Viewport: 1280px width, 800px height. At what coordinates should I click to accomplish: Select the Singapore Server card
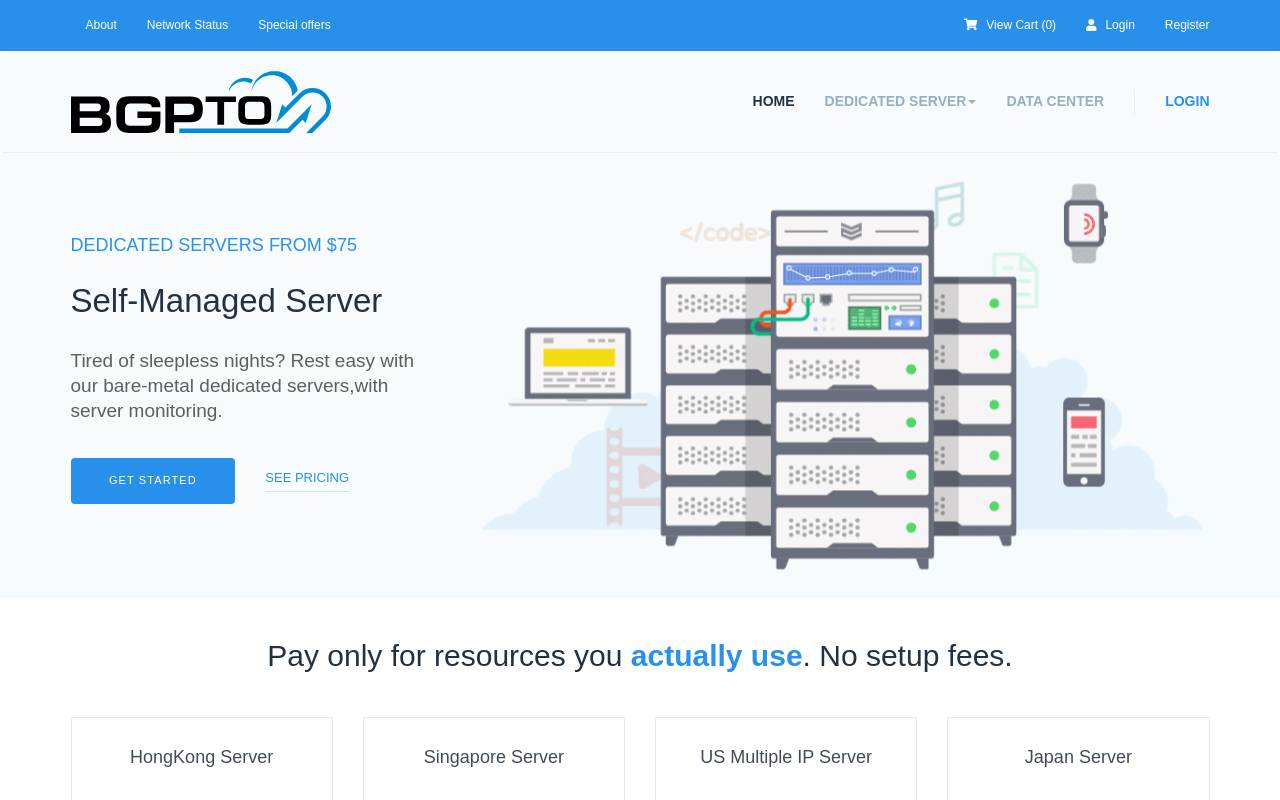click(x=494, y=758)
